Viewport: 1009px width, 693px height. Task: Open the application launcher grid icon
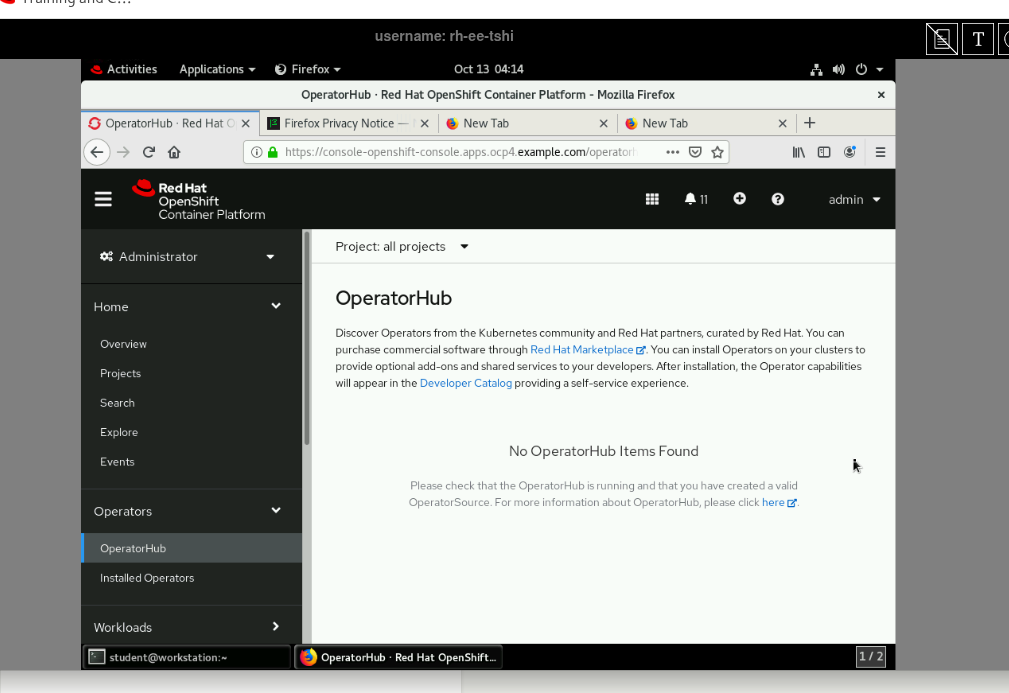pos(652,199)
